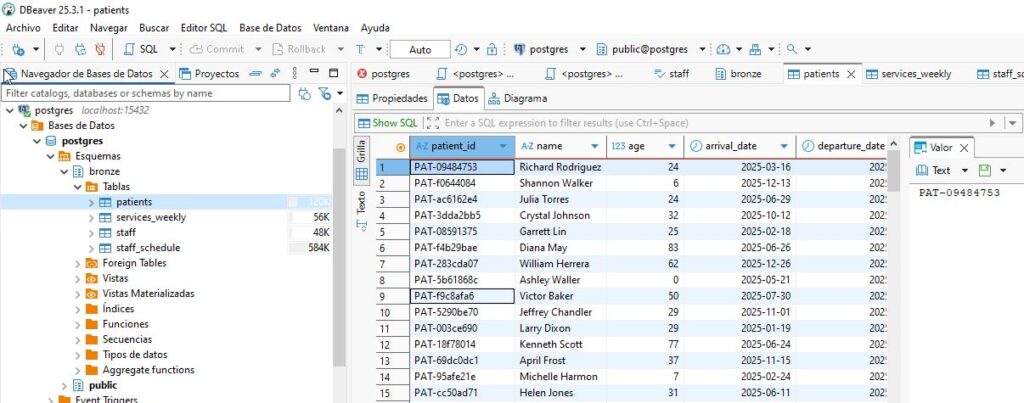
Task: Open the Base de Datos menu
Action: (270, 28)
